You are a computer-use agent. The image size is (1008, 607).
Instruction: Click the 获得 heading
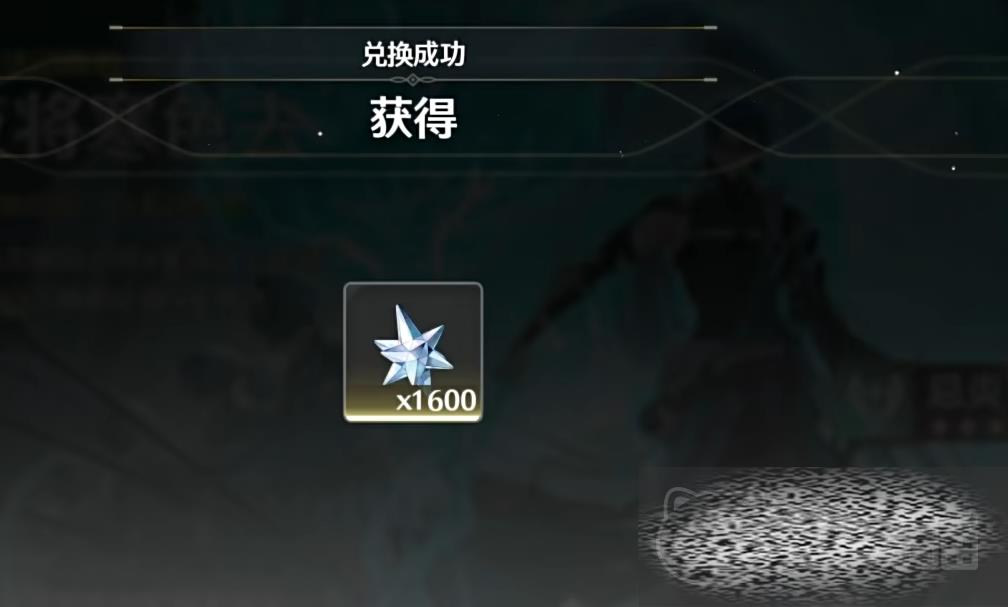[x=413, y=118]
